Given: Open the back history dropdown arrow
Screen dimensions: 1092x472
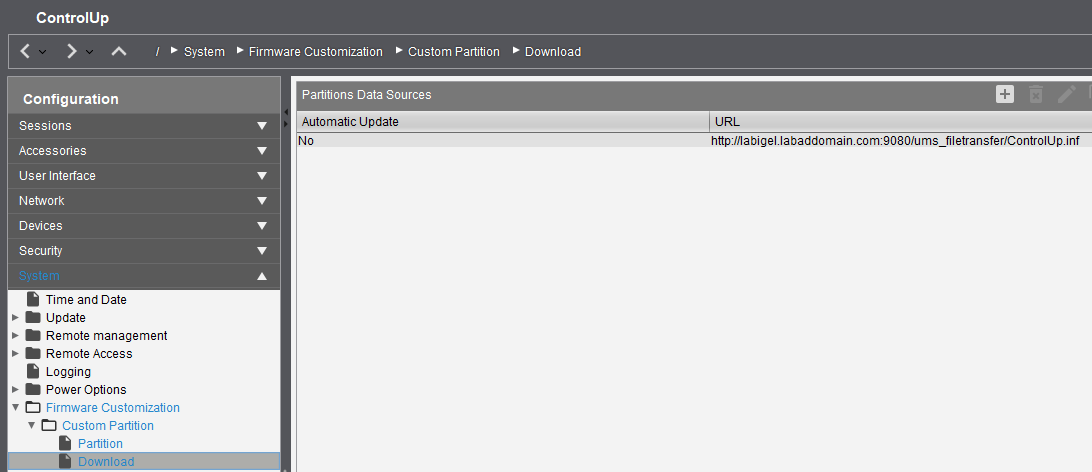Looking at the screenshot, I should pyautogui.click(x=42, y=52).
